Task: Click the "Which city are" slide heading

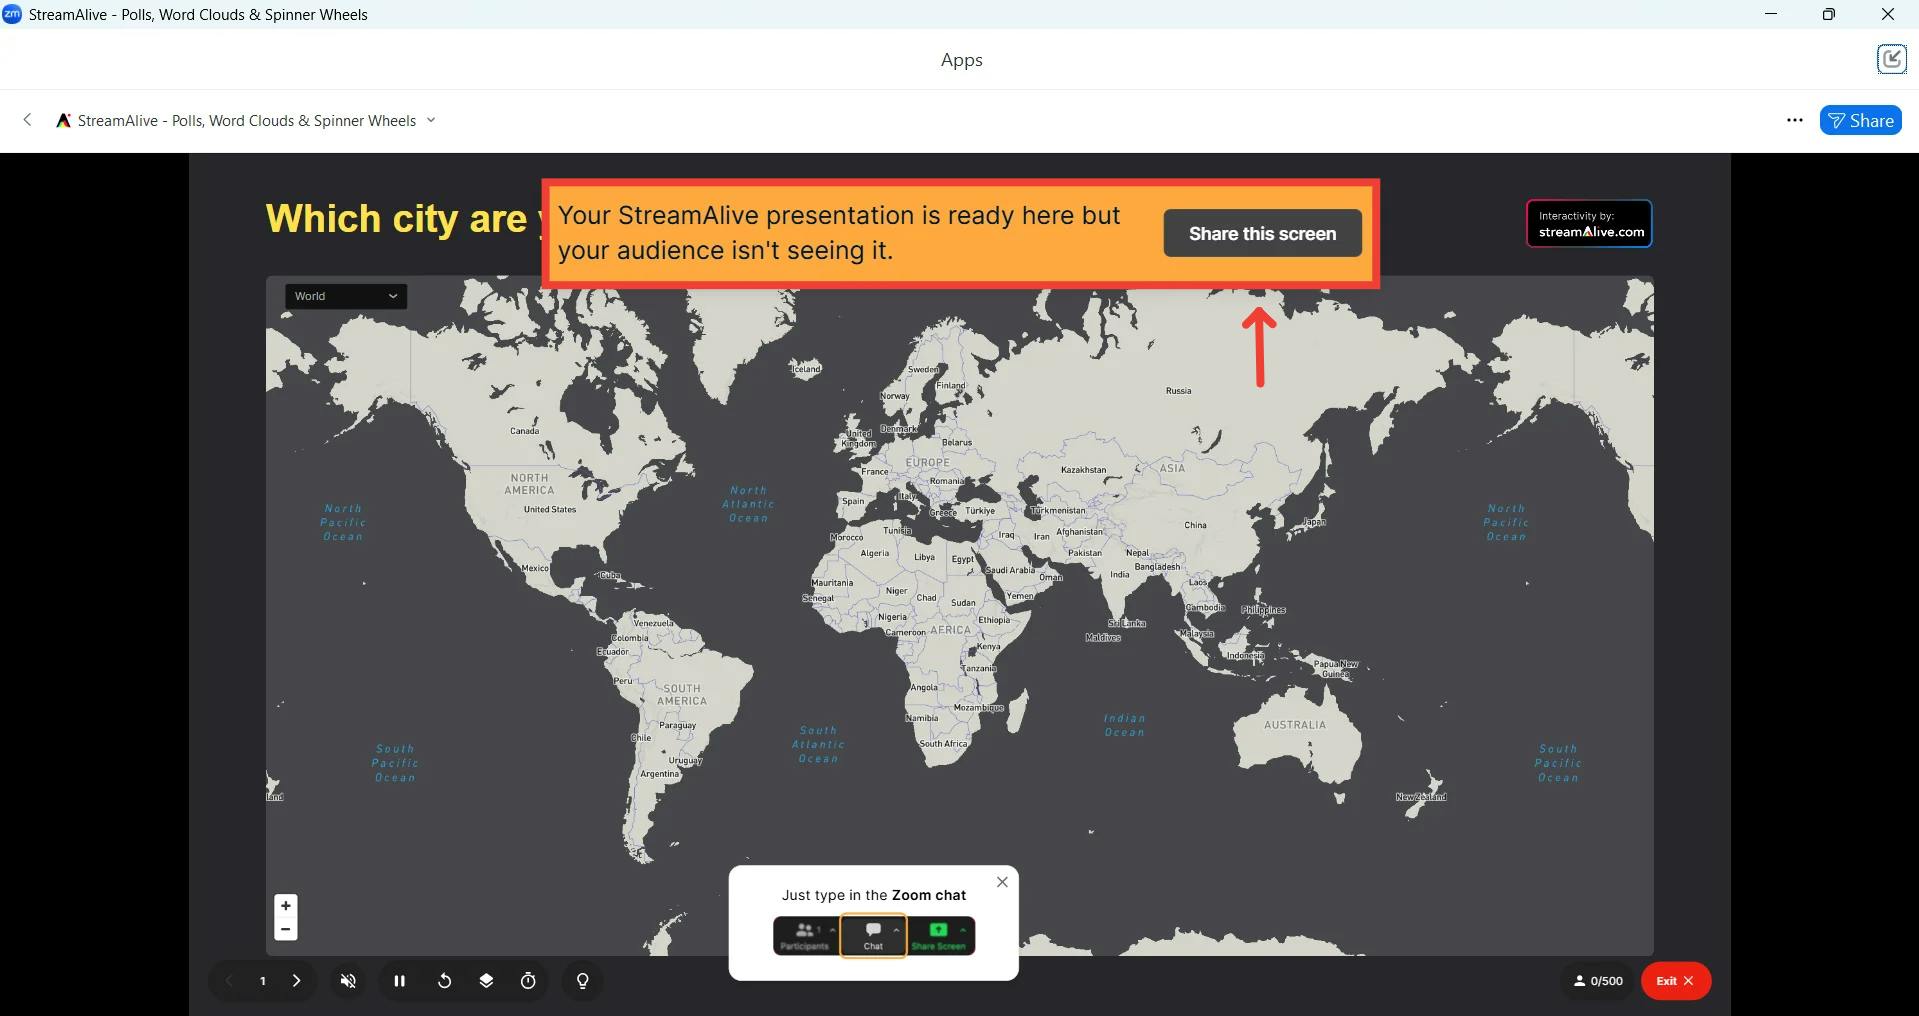Action: pyautogui.click(x=396, y=219)
